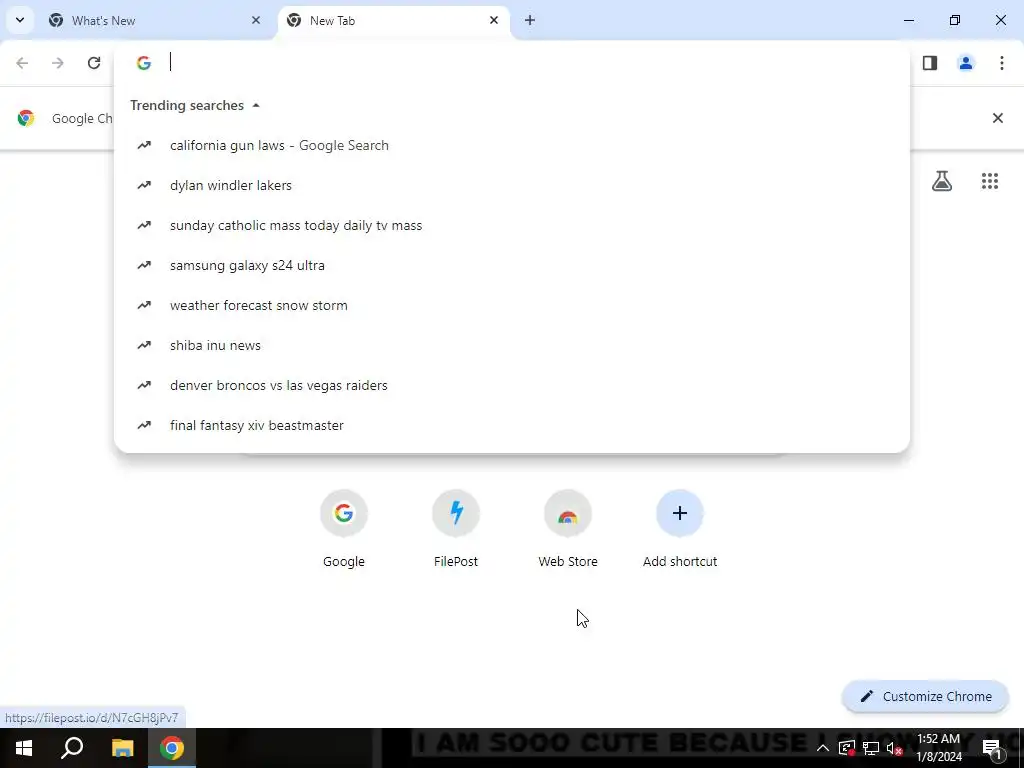Open the Google shortcut tile
The height and width of the screenshot is (768, 1024).
pos(344,529)
